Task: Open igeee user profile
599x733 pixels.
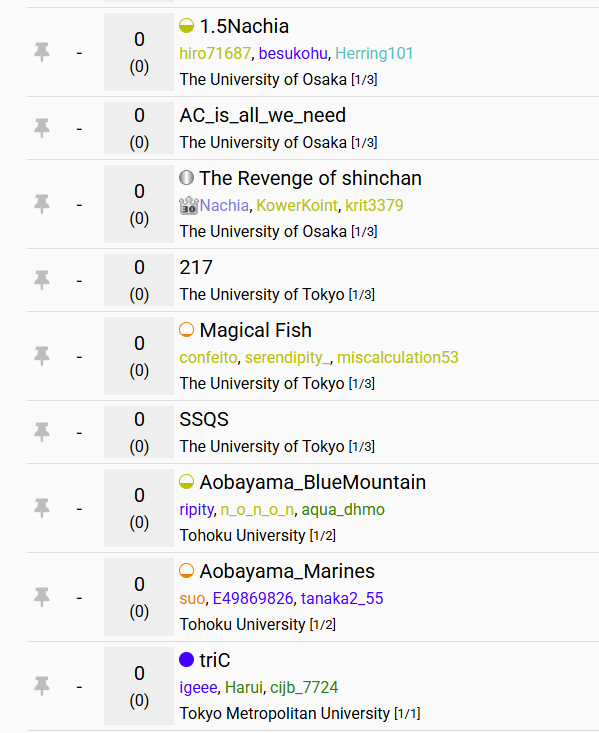Action: tap(198, 687)
